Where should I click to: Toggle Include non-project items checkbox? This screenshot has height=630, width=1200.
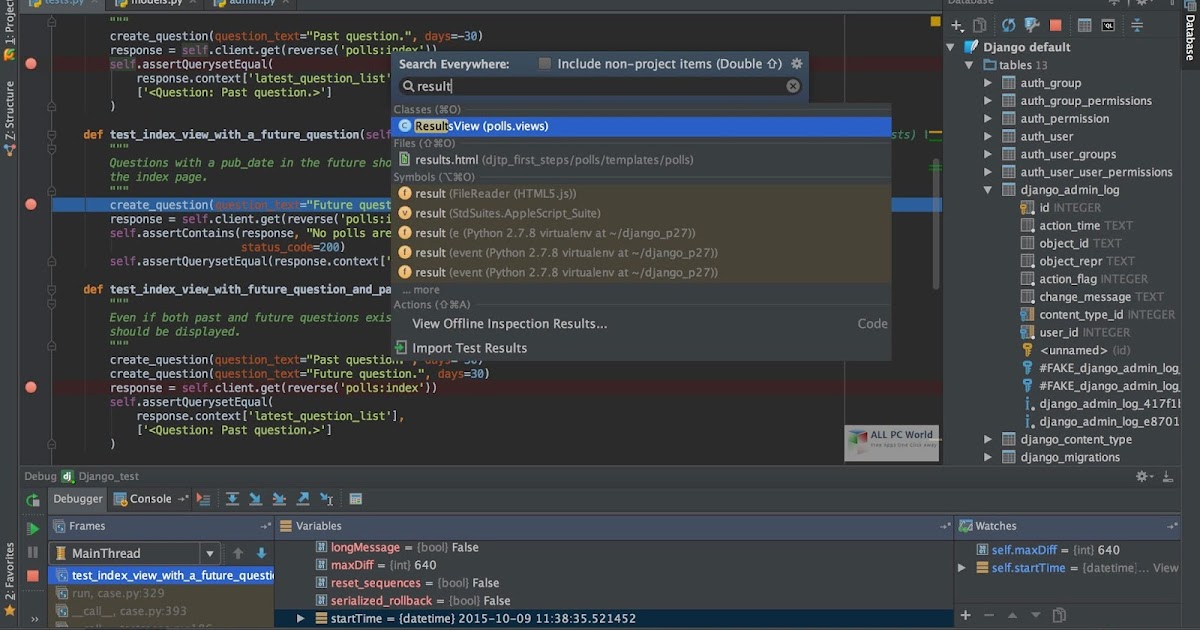pos(545,63)
